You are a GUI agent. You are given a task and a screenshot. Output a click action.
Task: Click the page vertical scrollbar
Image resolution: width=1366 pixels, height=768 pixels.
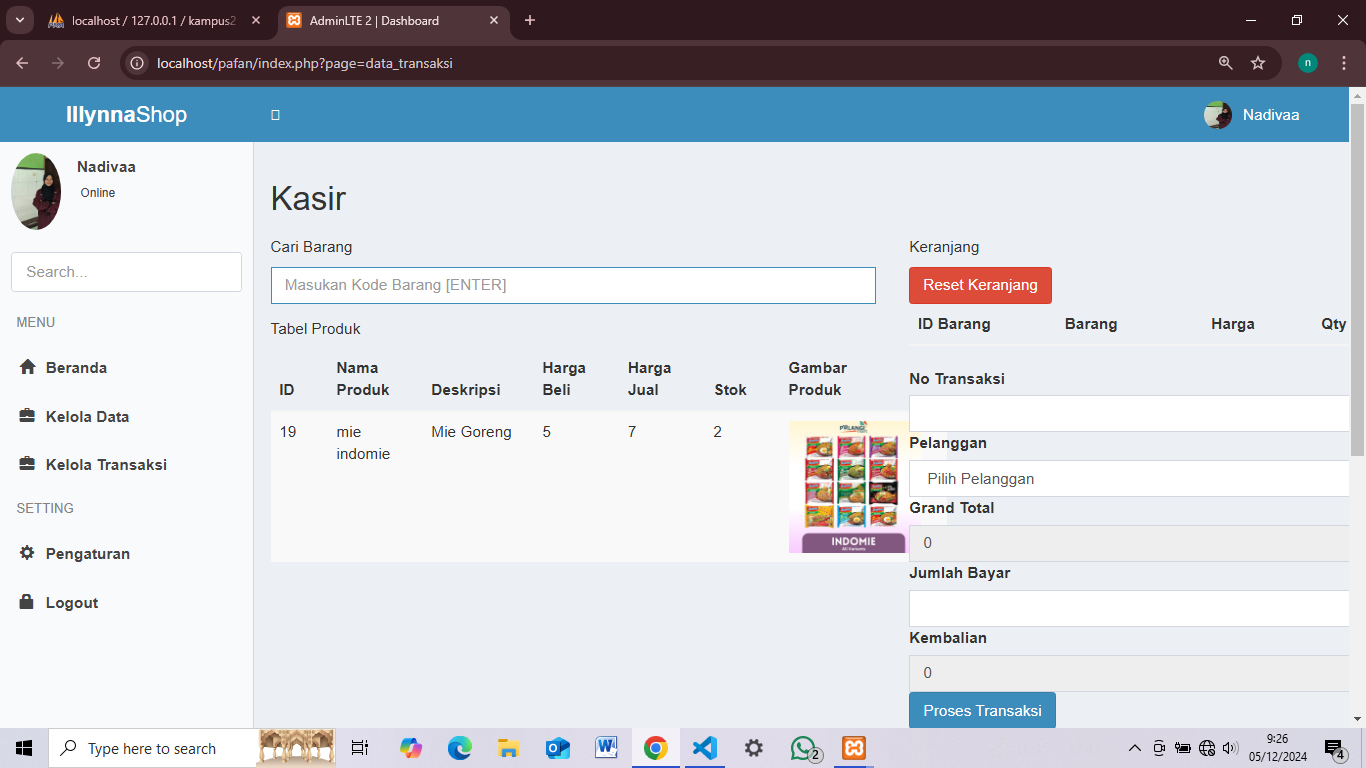(1357, 300)
